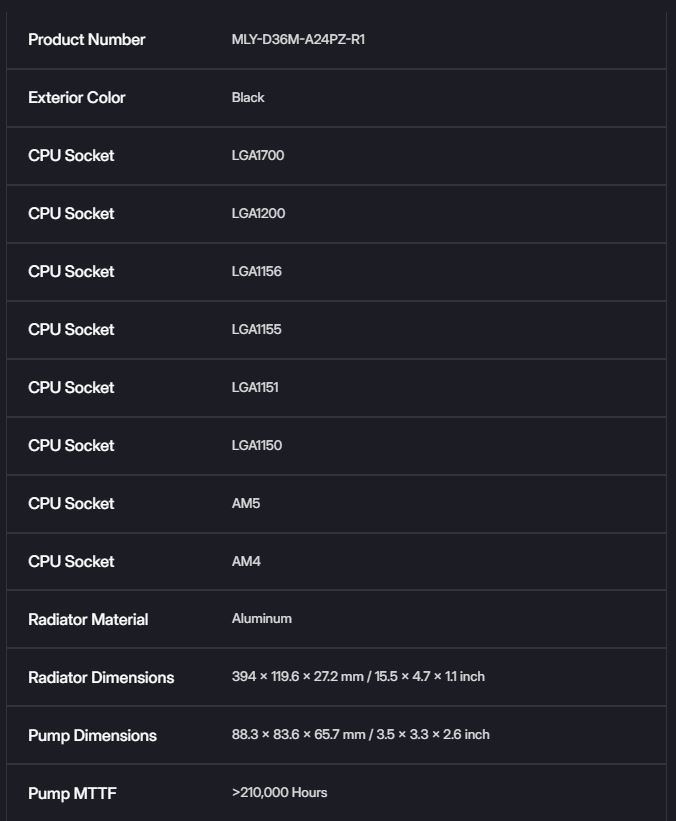
Task: Click product number MLY-D36M-A24PZ-R1
Action: pyautogui.click(x=298, y=39)
